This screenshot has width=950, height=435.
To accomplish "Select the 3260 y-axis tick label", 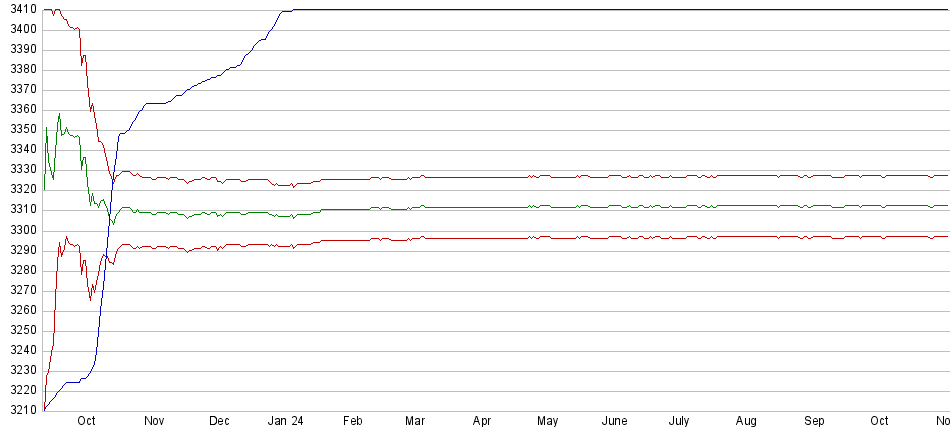I will [x=19, y=310].
